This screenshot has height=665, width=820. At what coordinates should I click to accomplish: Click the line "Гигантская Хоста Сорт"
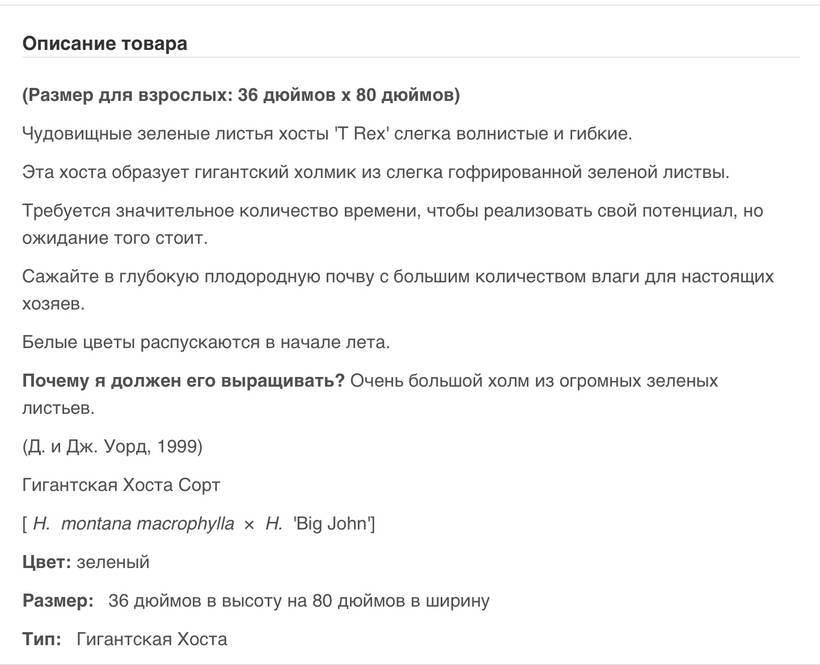pos(121,485)
